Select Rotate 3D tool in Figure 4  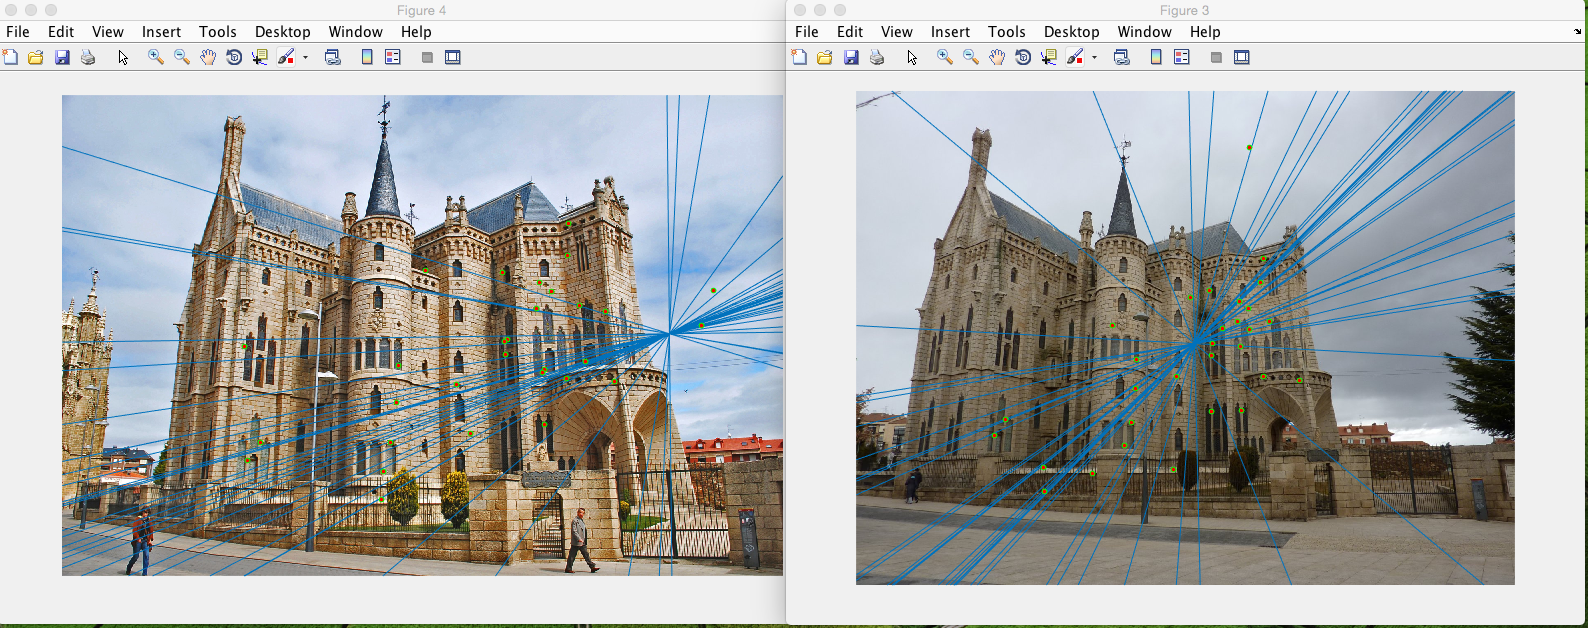(234, 57)
